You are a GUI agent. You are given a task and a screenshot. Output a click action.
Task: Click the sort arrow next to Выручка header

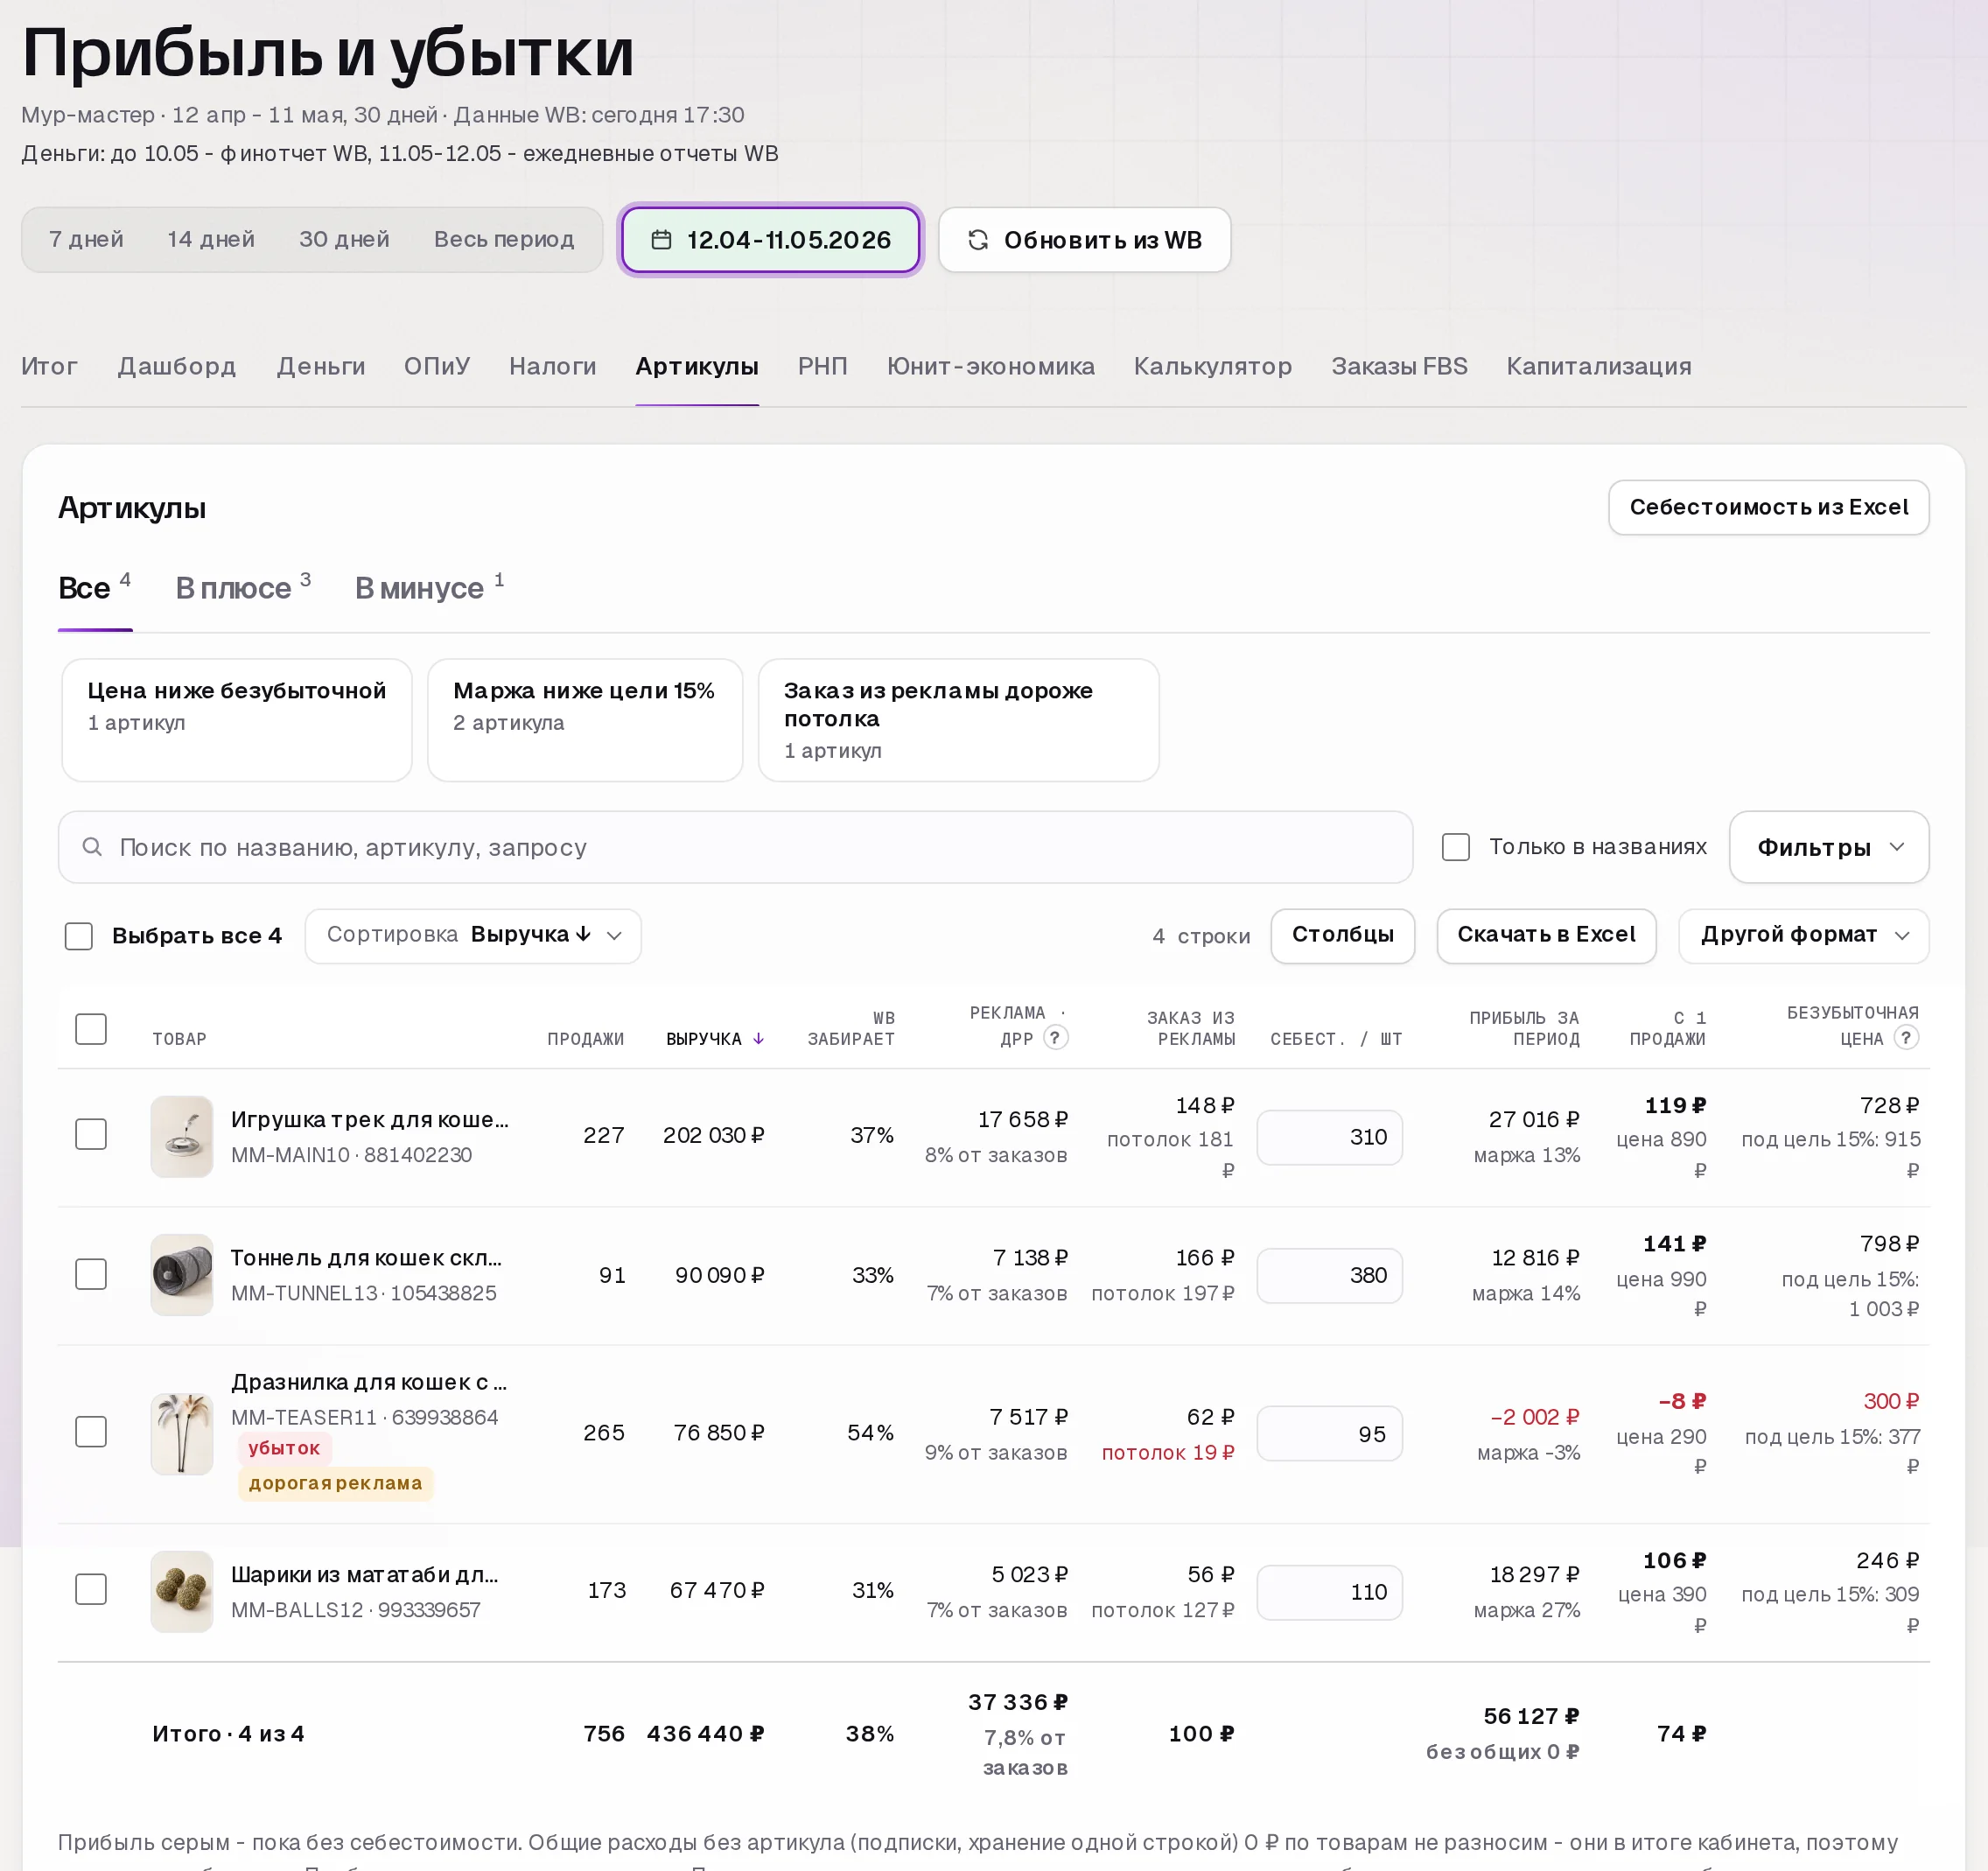pyautogui.click(x=759, y=1039)
